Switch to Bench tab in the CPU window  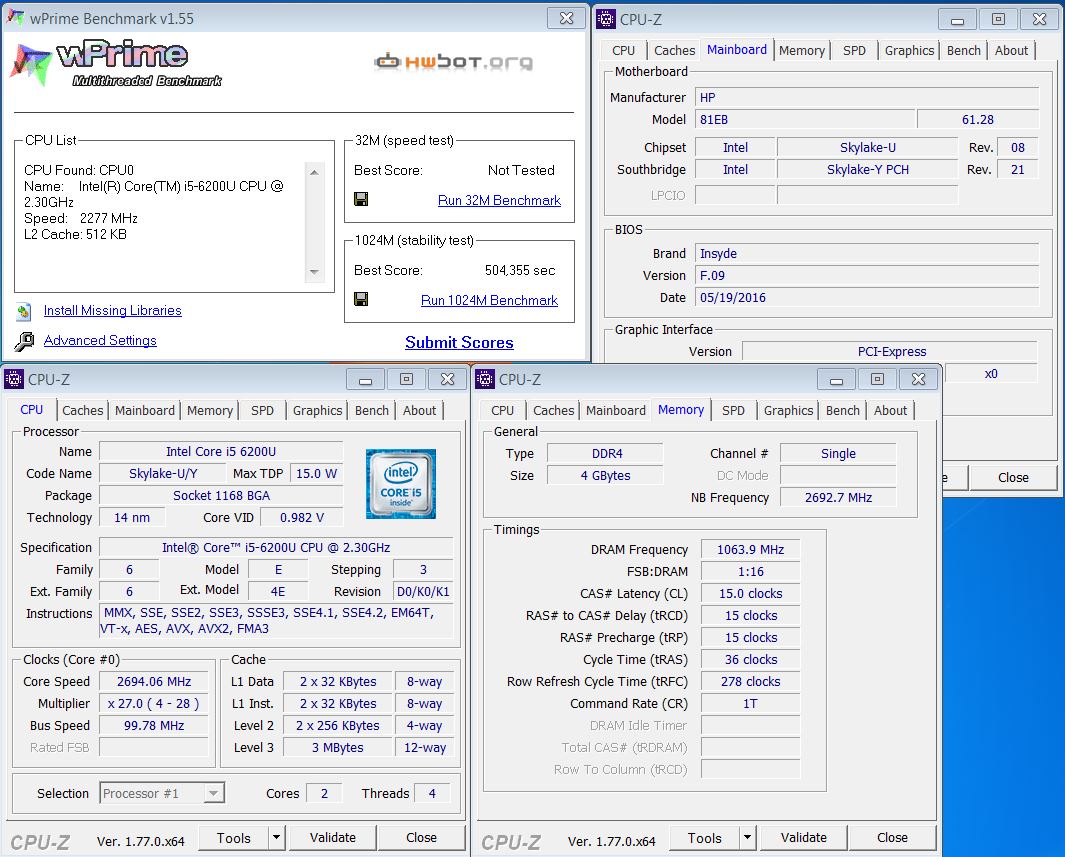click(372, 410)
